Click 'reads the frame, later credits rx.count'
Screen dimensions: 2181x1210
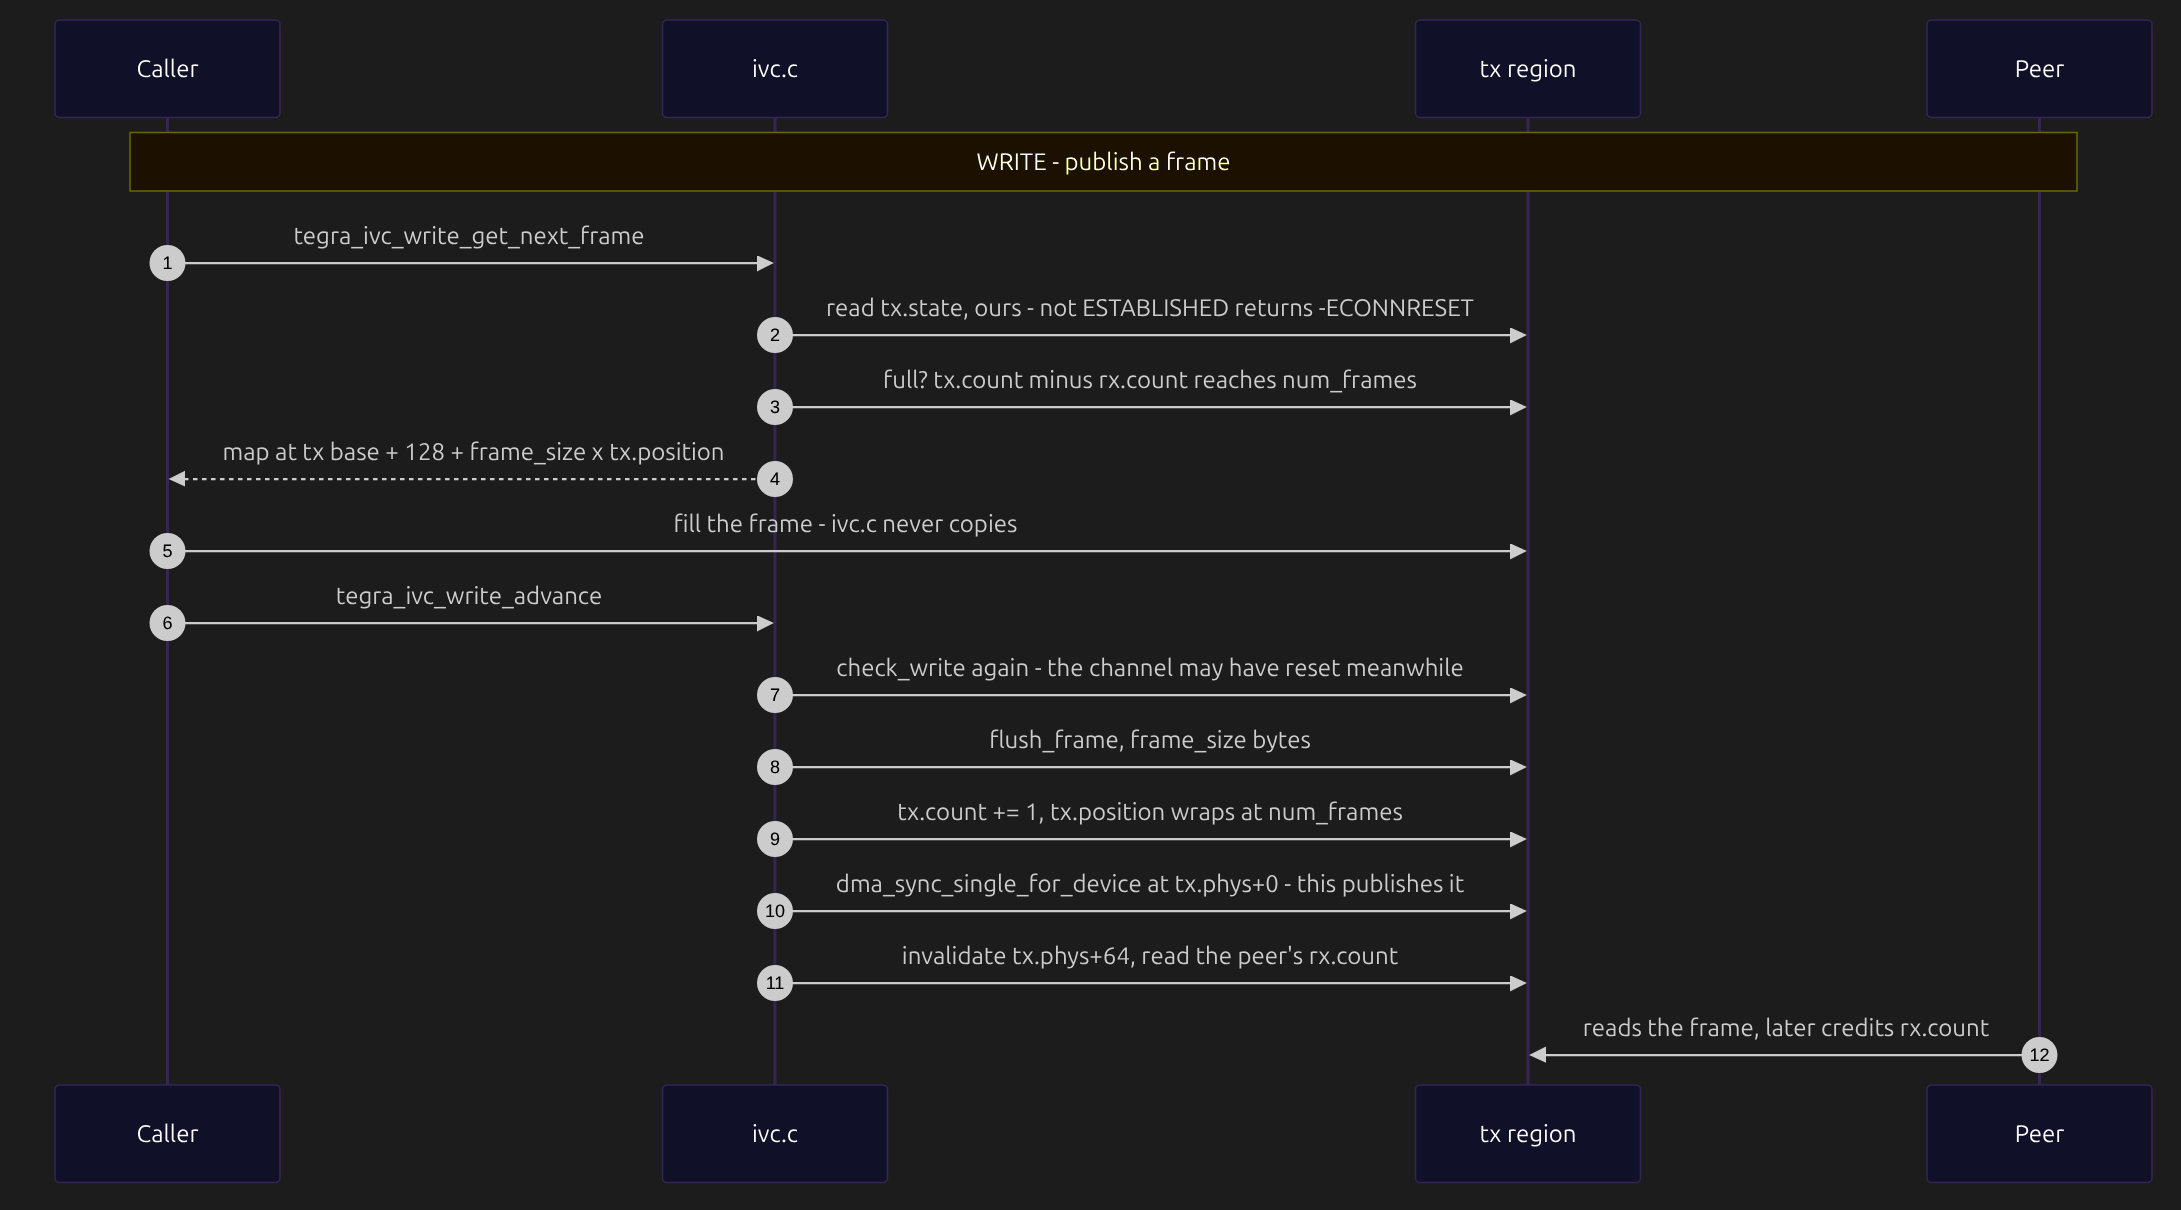(x=1786, y=1028)
